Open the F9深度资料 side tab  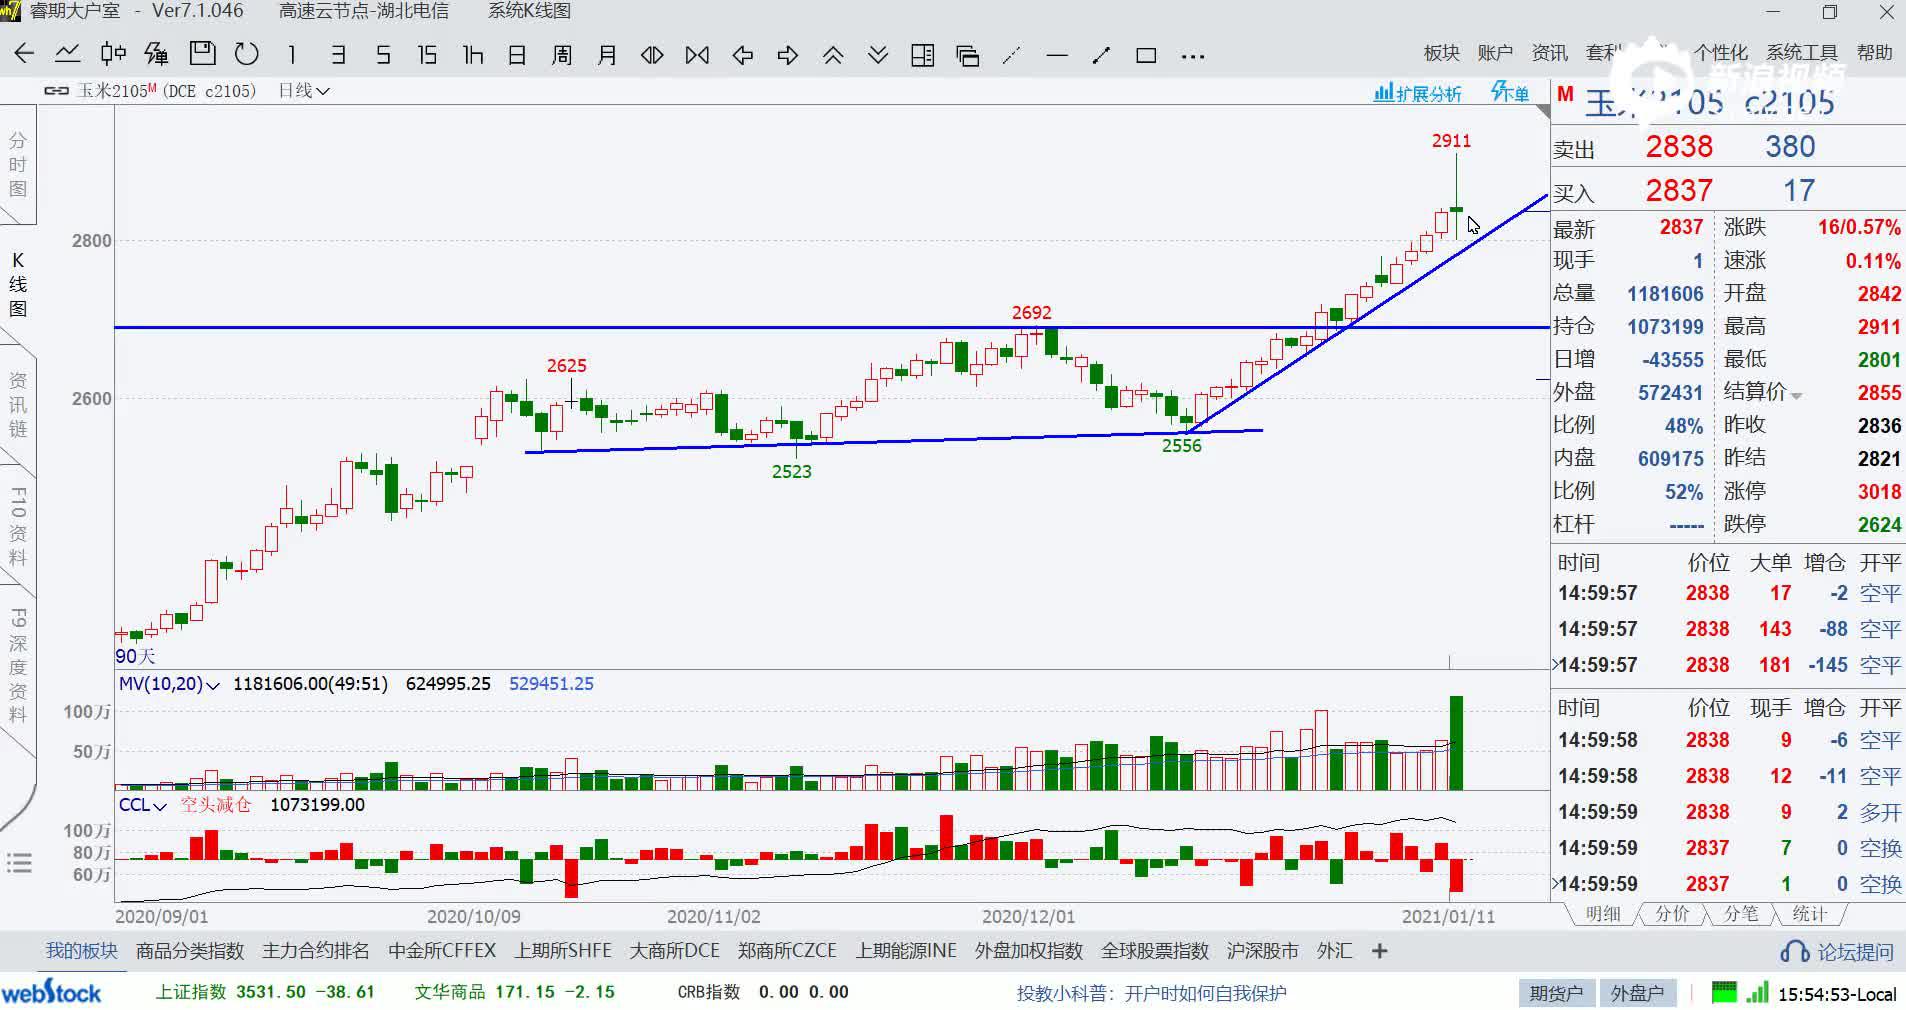coord(18,665)
